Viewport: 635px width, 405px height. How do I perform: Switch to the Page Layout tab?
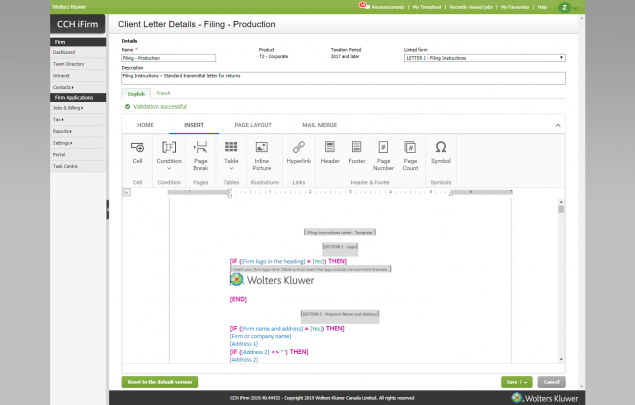253,125
